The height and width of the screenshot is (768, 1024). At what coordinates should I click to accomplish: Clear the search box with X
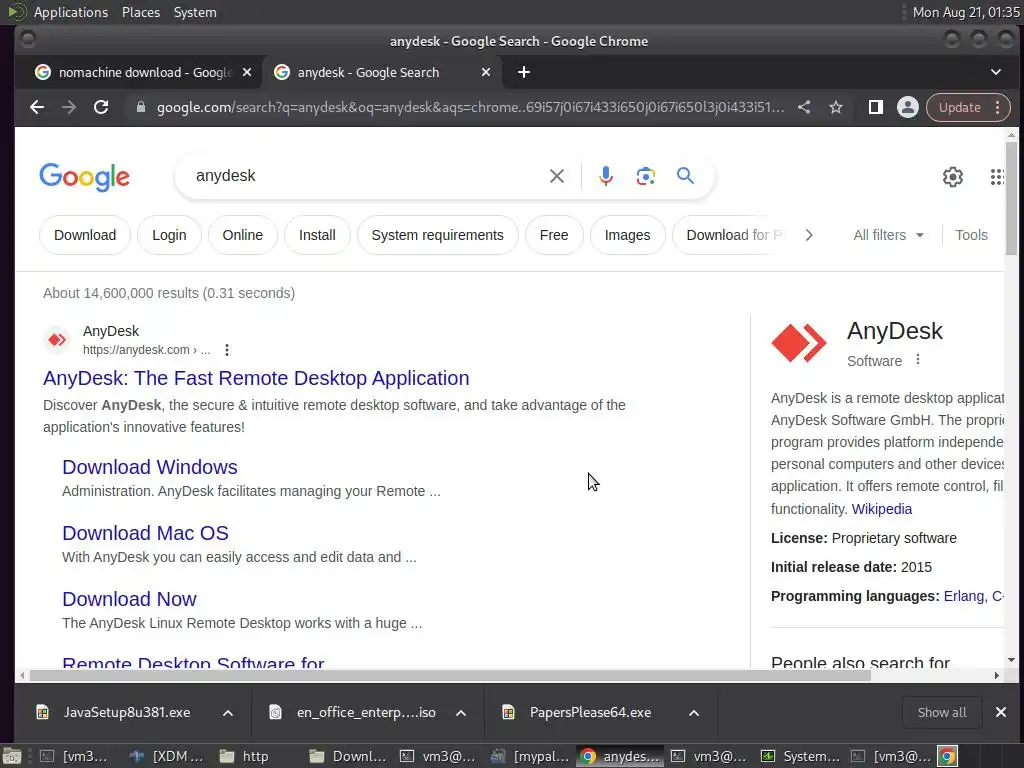[556, 176]
